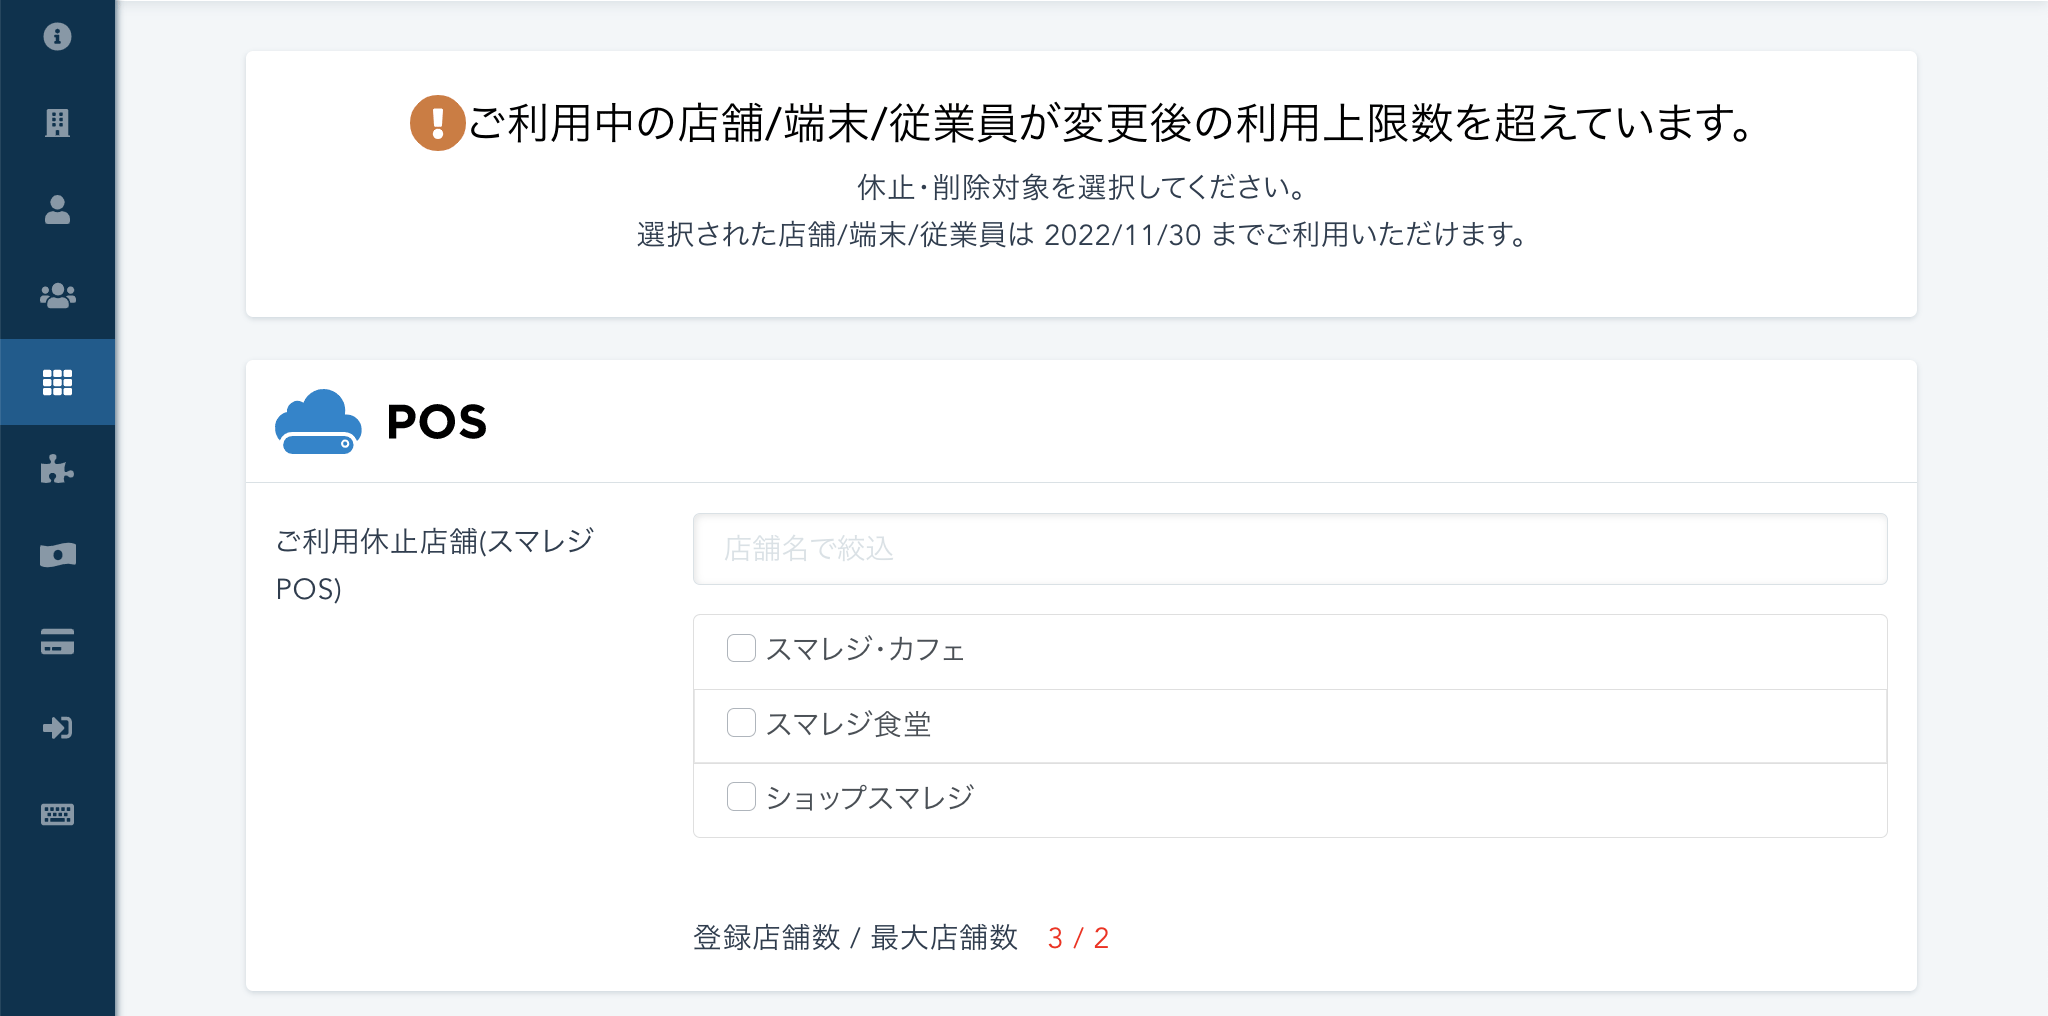The width and height of the screenshot is (2048, 1016).
Task: Tick the スマレジ食堂 checkbox
Action: coord(741,722)
